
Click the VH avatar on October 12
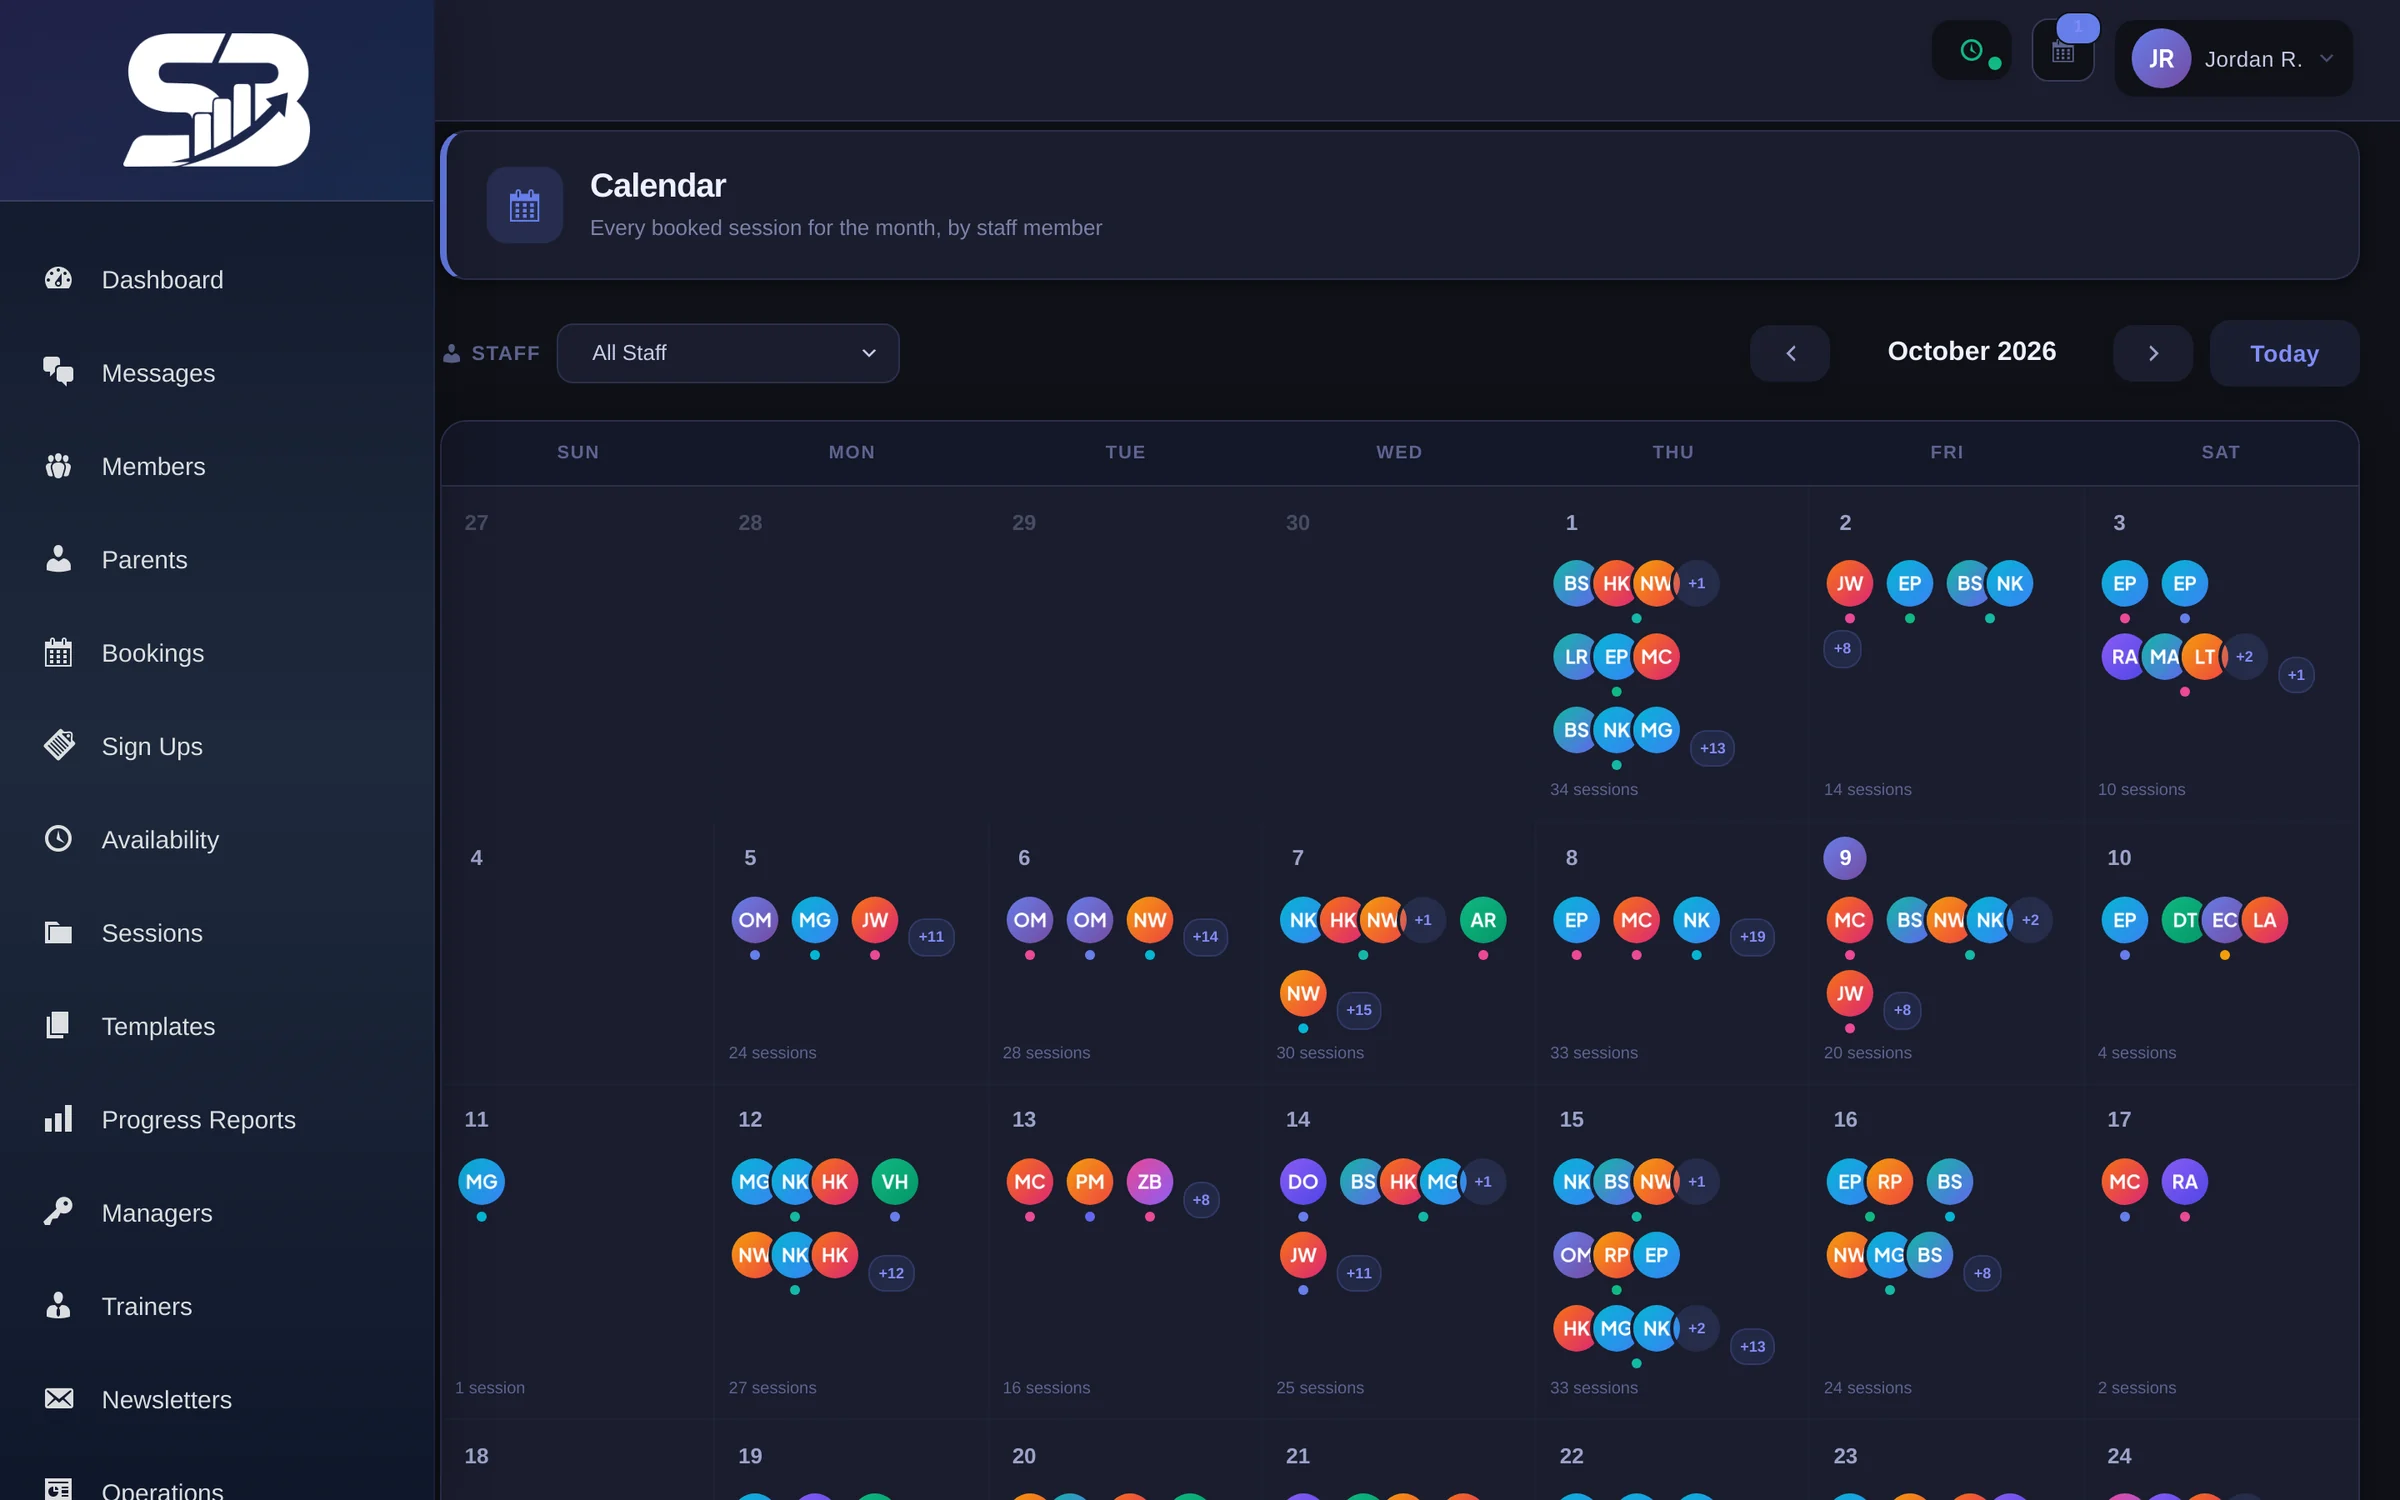(894, 1182)
